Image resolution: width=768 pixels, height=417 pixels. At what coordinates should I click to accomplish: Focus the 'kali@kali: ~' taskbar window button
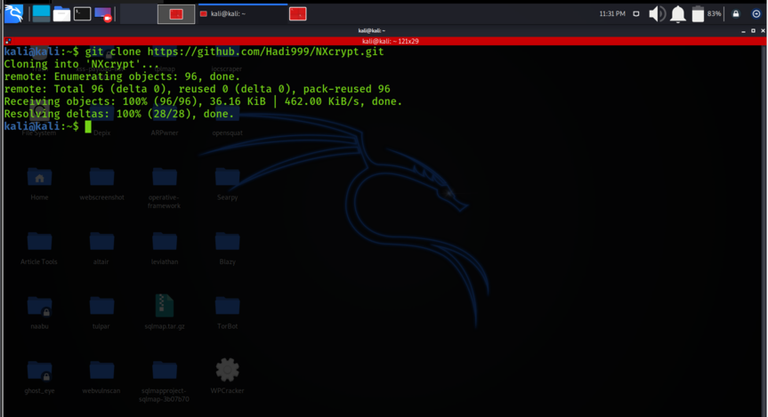coord(242,14)
